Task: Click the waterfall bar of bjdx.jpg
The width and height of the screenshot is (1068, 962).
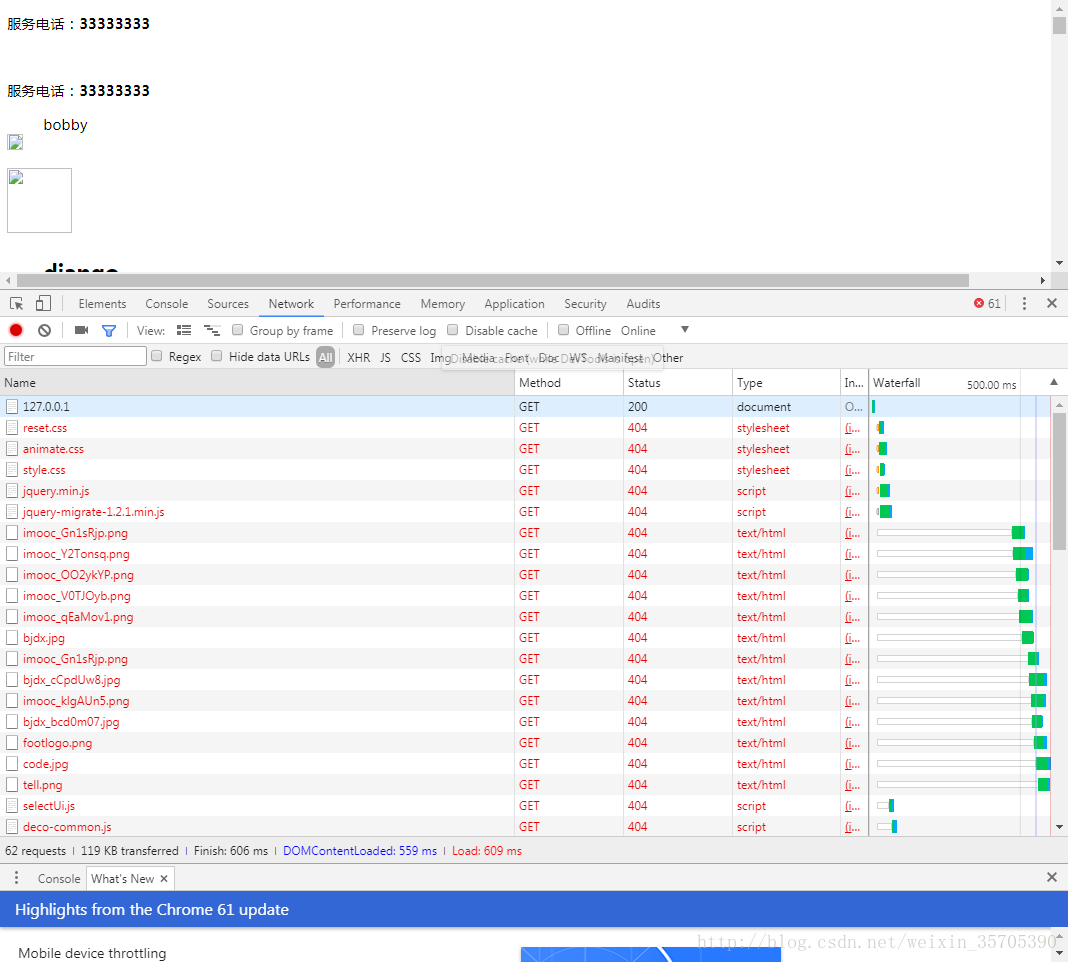Action: tap(1028, 638)
